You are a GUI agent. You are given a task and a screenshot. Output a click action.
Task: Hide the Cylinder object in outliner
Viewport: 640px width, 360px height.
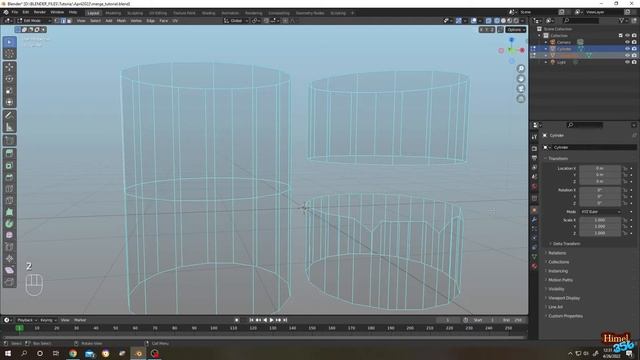click(627, 49)
